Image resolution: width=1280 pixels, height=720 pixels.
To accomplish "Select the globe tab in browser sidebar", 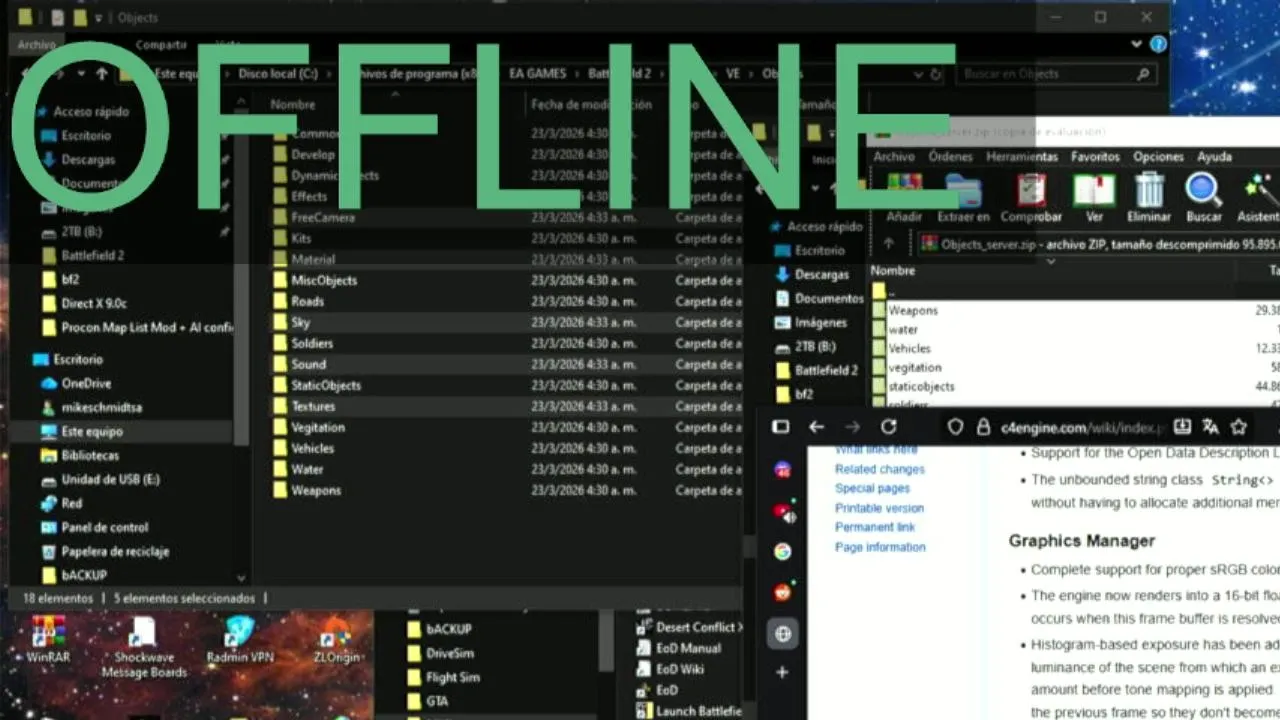I will (782, 634).
